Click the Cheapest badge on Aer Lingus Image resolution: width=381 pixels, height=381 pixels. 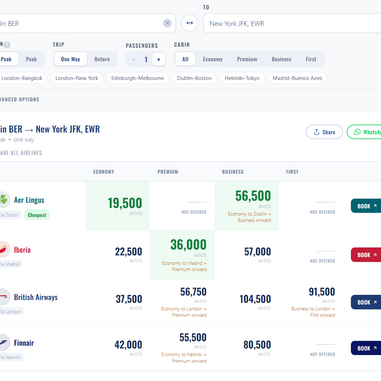pos(37,215)
